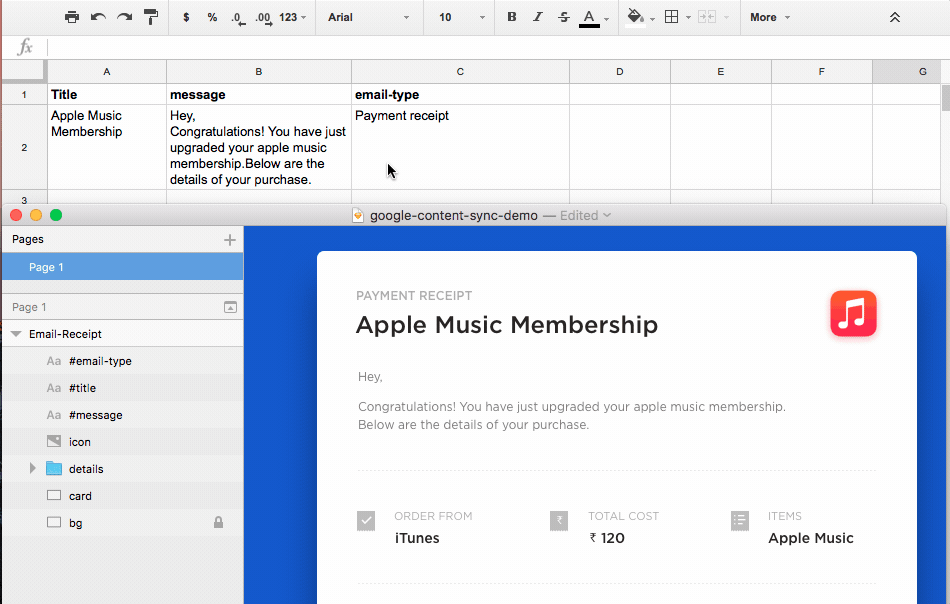Click the Print icon in Sheets toolbar
Screen dimensions: 950x604
[71, 17]
